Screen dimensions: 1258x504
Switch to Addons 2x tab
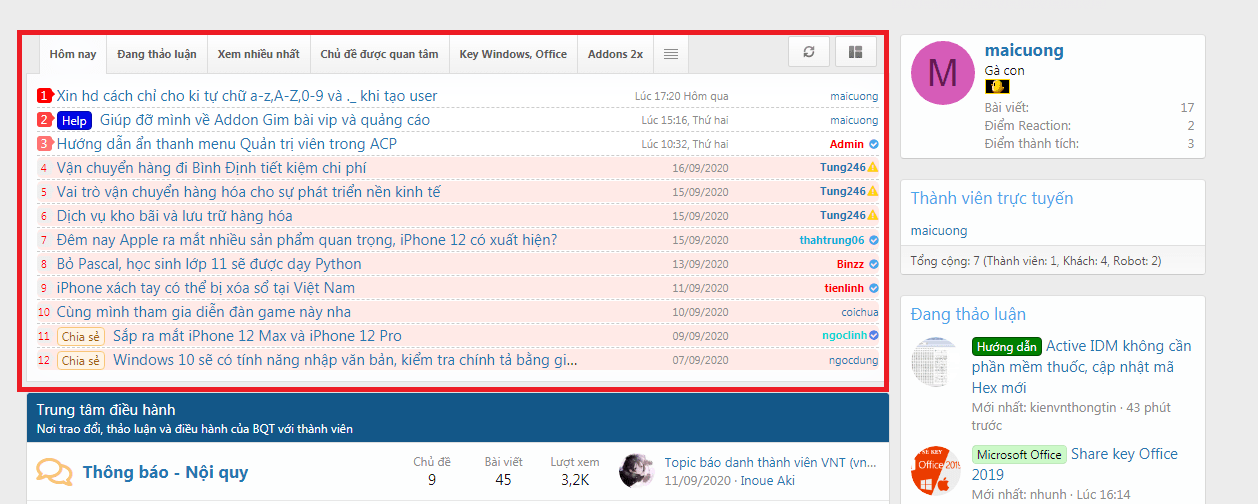tap(615, 54)
